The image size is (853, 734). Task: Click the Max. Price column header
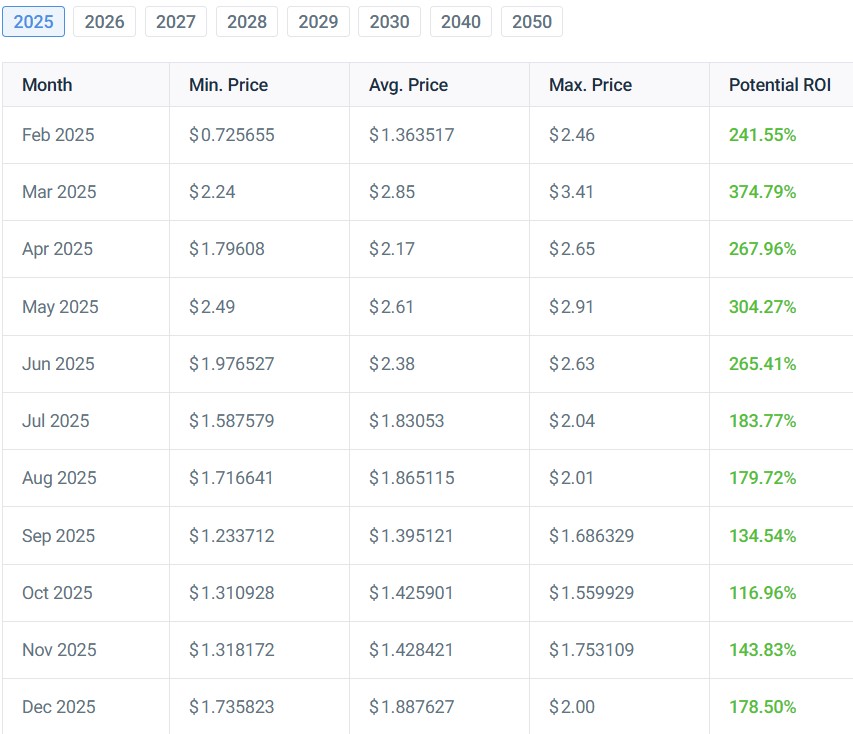tap(590, 85)
